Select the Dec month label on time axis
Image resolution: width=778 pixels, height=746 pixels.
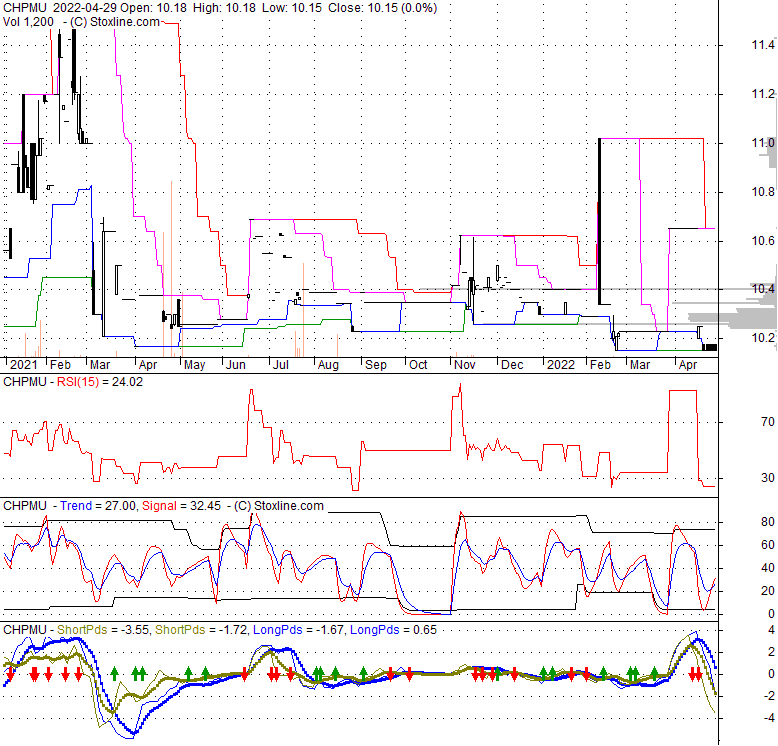click(x=512, y=365)
